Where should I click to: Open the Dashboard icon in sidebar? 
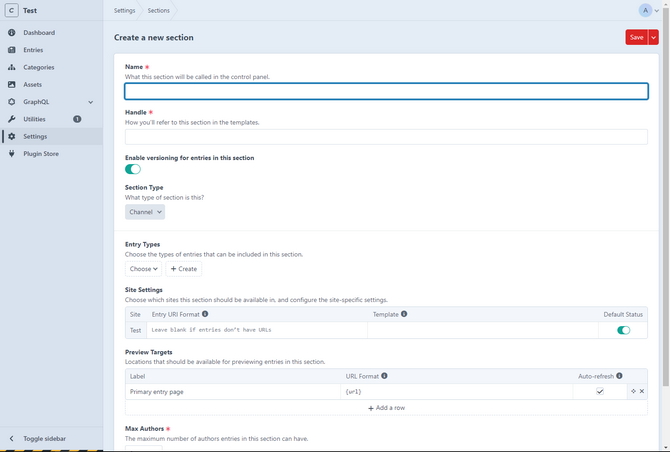[x=12, y=33]
